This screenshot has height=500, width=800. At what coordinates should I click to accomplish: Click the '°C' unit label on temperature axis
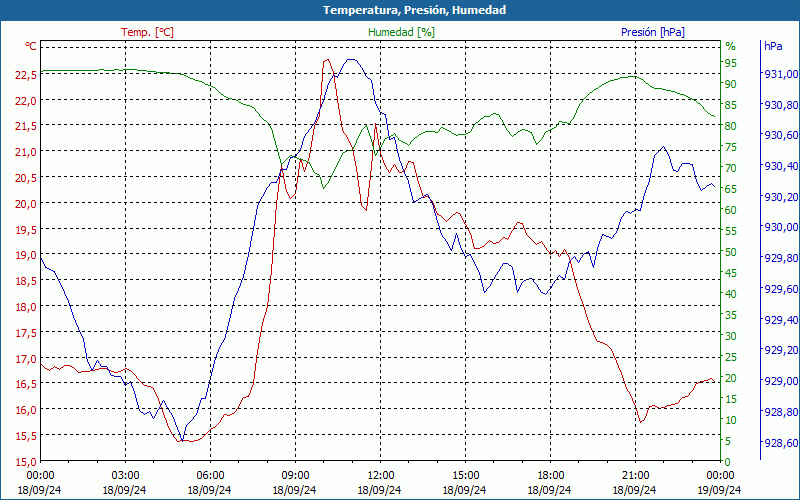[x=31, y=46]
